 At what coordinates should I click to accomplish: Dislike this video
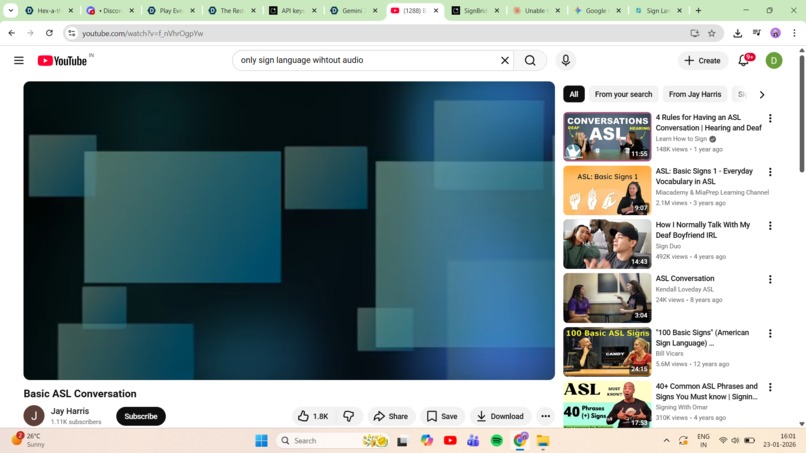click(x=349, y=416)
